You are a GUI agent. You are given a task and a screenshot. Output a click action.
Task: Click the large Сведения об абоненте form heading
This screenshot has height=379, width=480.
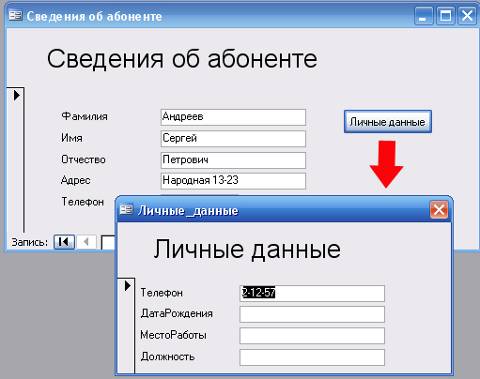tap(182, 59)
